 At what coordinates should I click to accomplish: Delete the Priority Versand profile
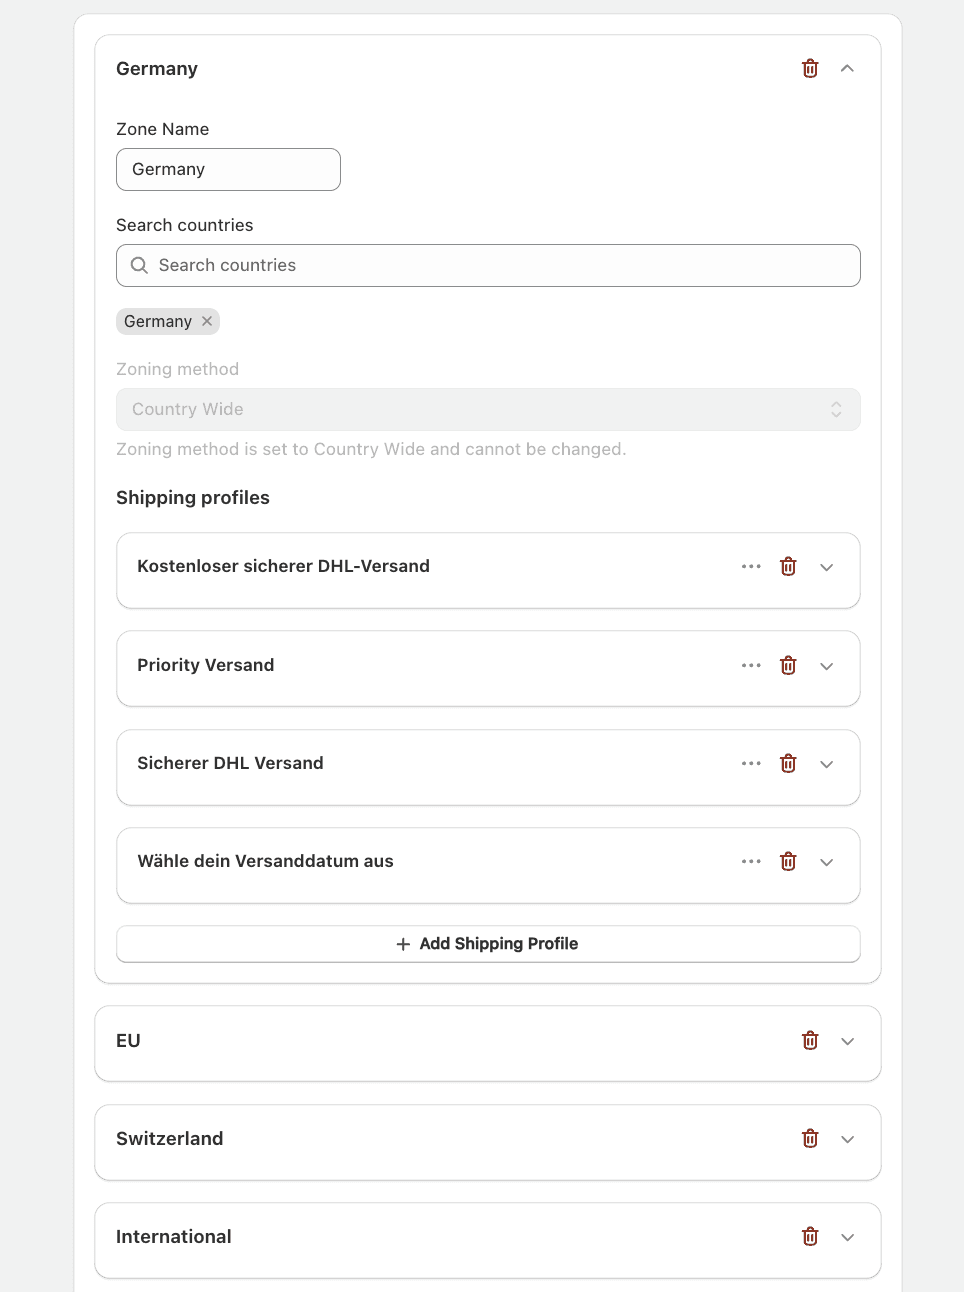coord(788,666)
